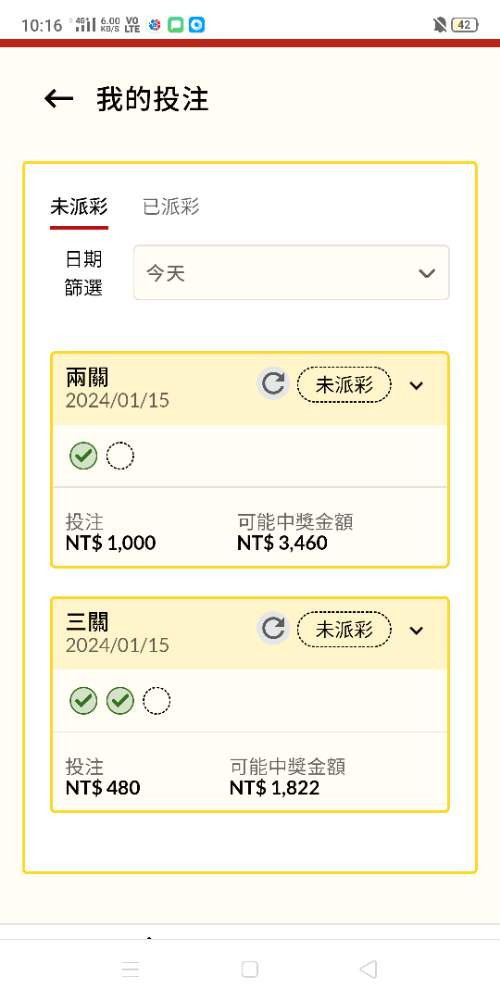This screenshot has width=500, height=1000.
Task: Tap the Android back navigation triangle
Action: tap(369, 969)
